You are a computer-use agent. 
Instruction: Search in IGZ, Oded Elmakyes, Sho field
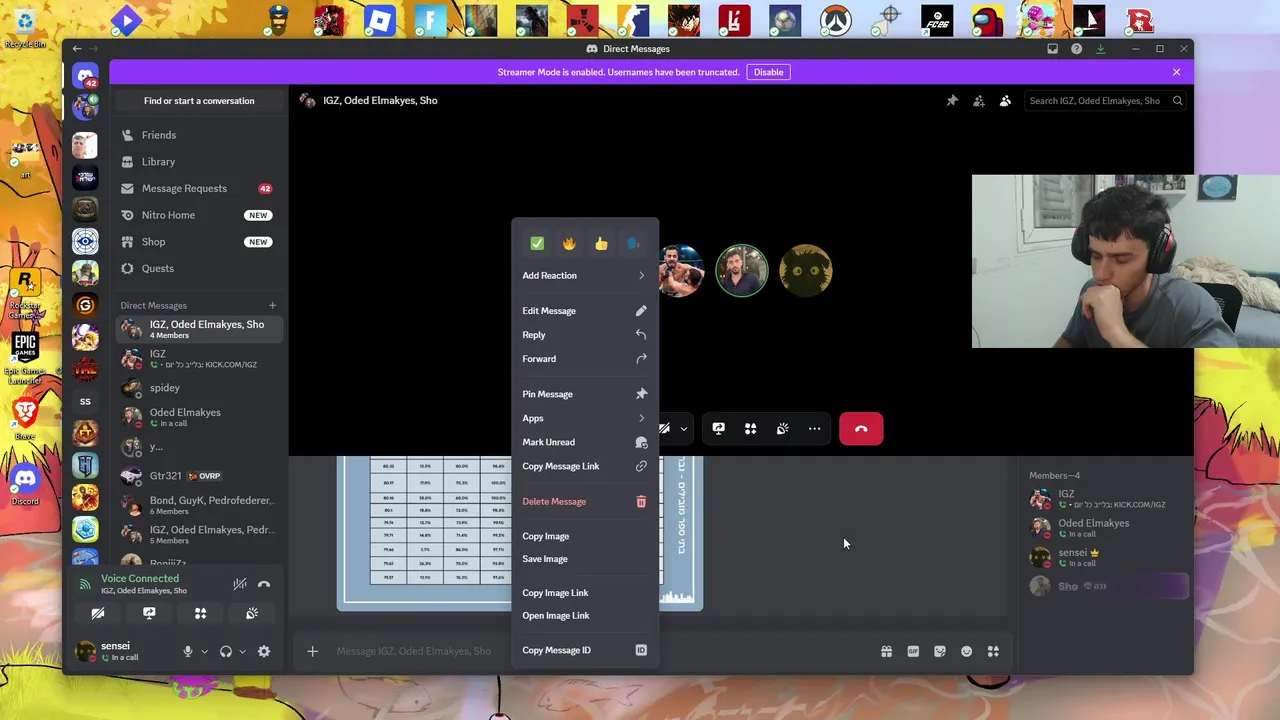coord(1105,100)
